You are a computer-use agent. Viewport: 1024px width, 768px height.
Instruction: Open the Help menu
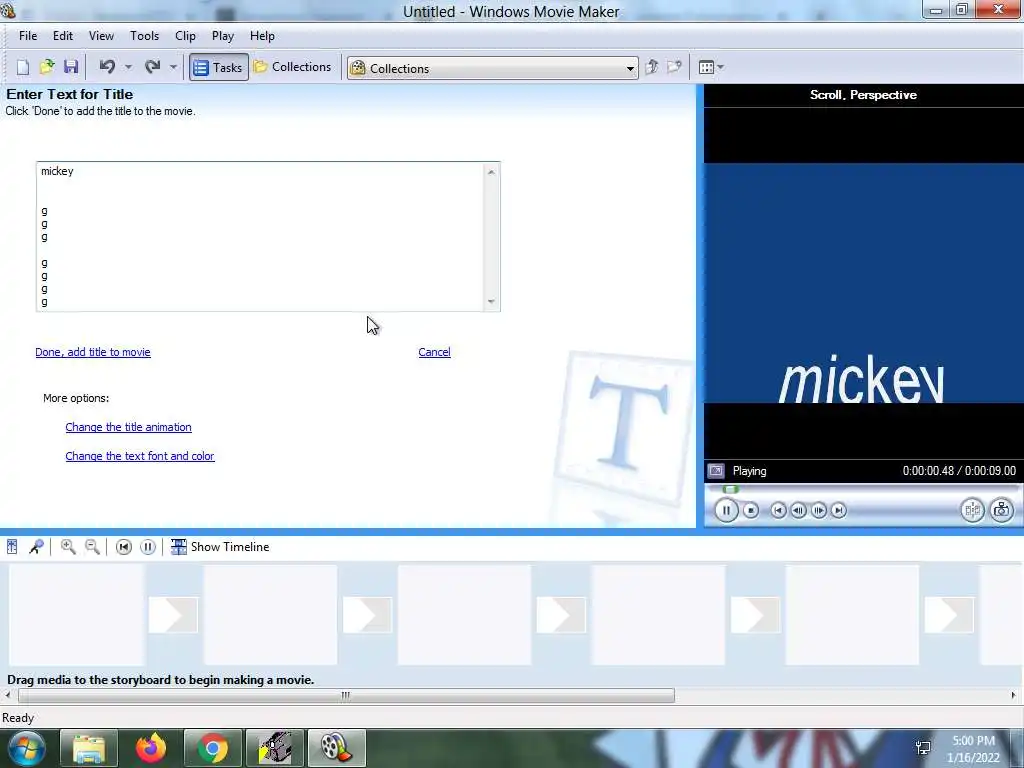pos(263,36)
